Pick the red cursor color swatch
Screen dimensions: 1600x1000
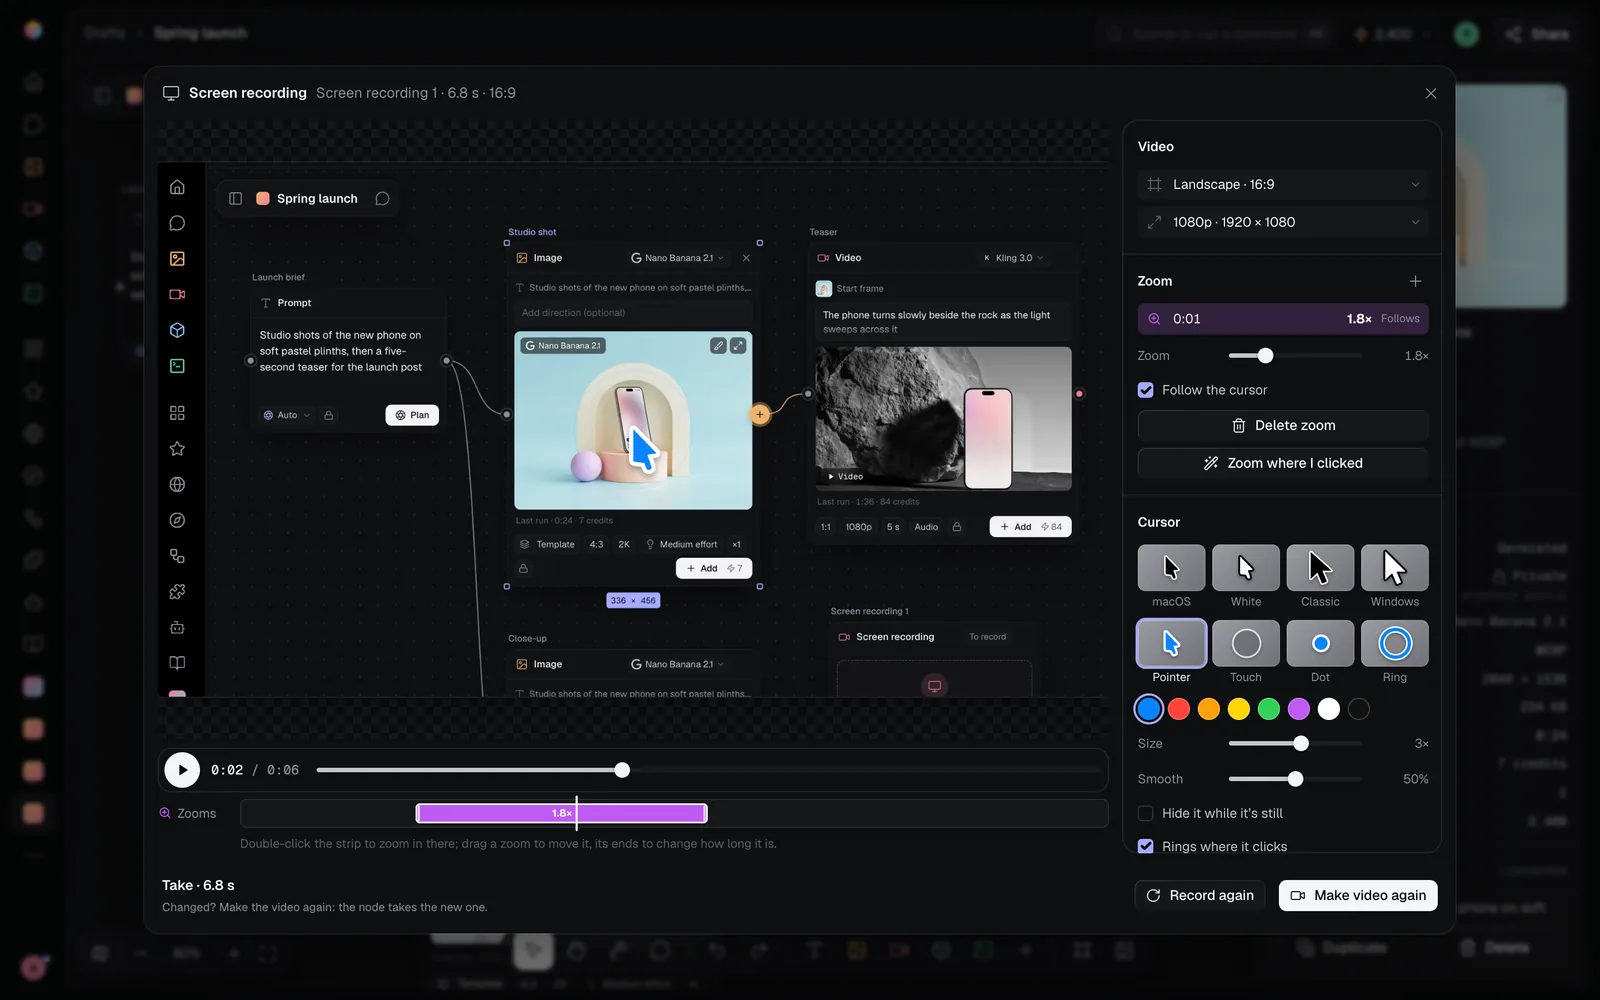coord(1179,709)
